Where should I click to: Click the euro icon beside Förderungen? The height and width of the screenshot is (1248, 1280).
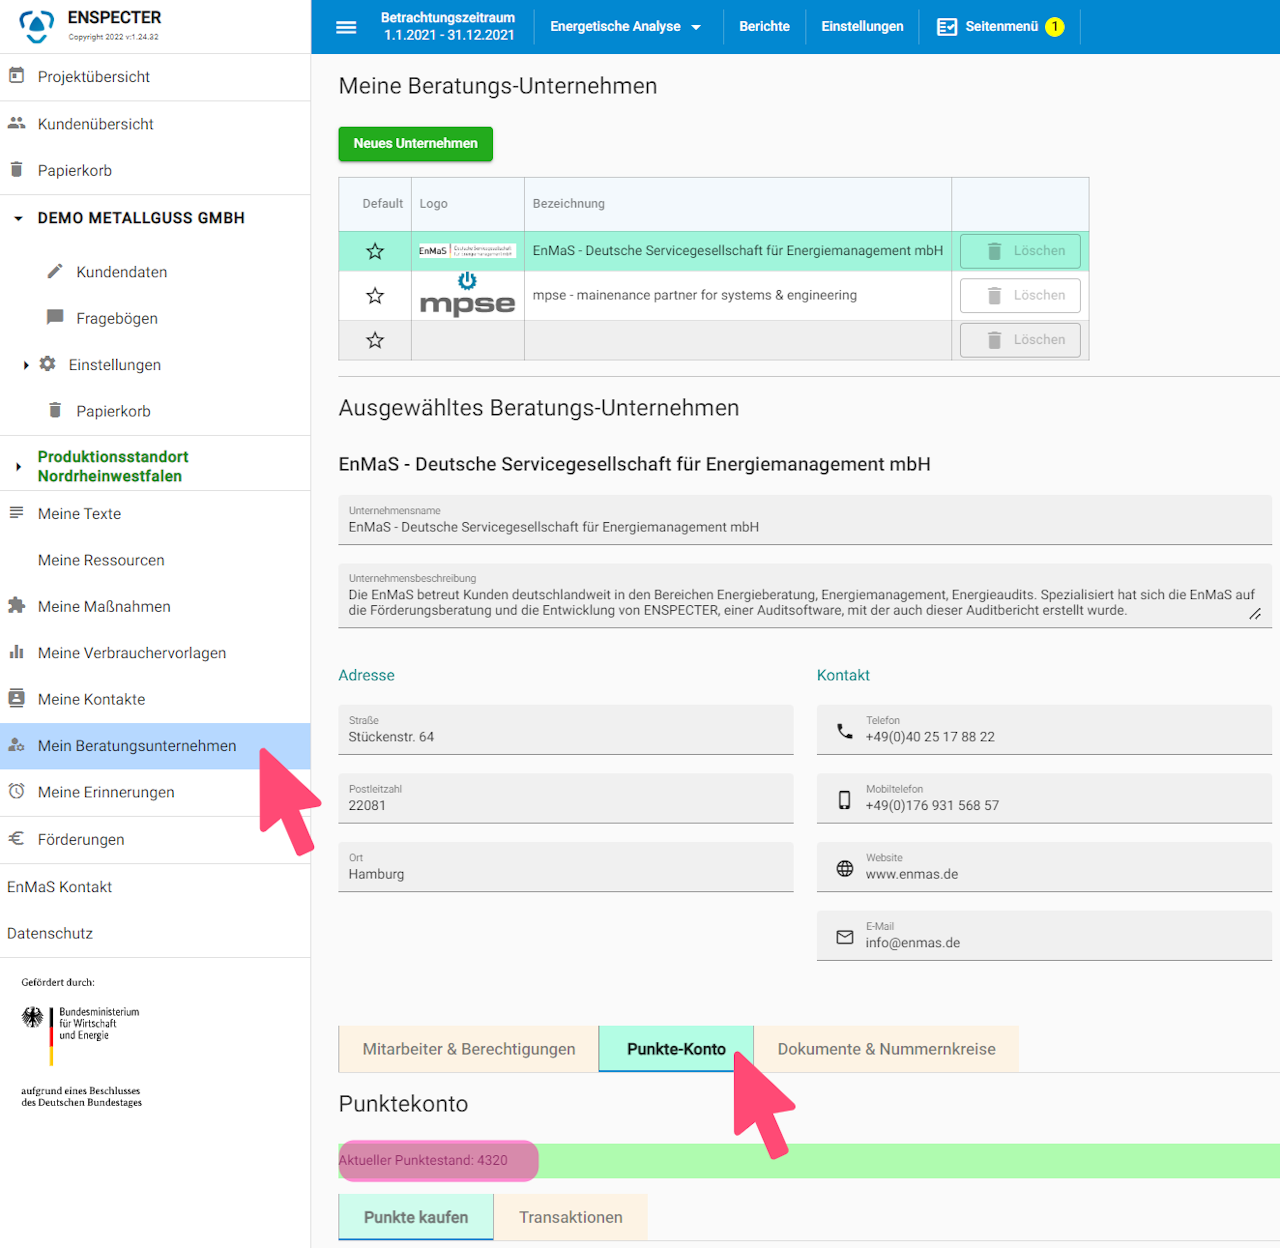pyautogui.click(x=16, y=839)
